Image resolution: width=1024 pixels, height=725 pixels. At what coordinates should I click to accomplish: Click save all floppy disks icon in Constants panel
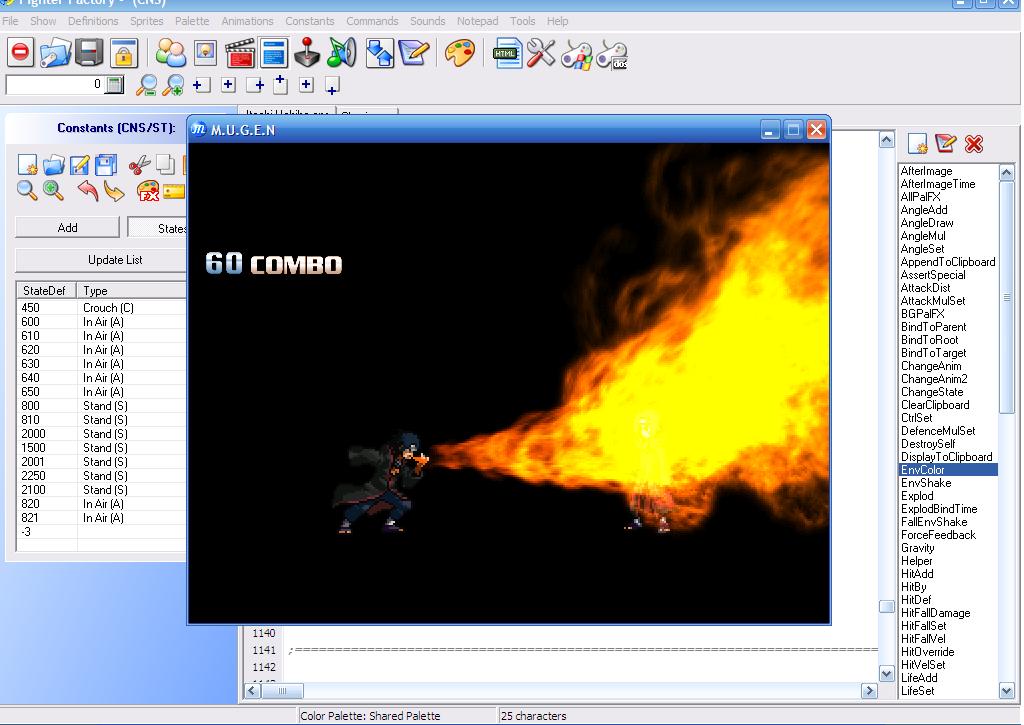(105, 165)
